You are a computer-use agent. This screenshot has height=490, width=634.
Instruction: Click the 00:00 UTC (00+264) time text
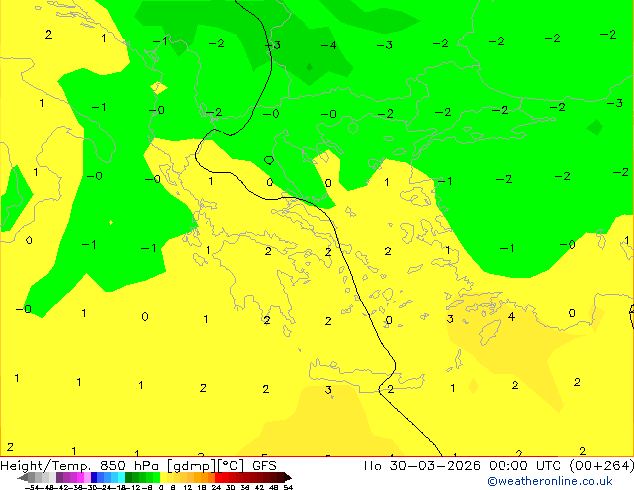coord(561,466)
